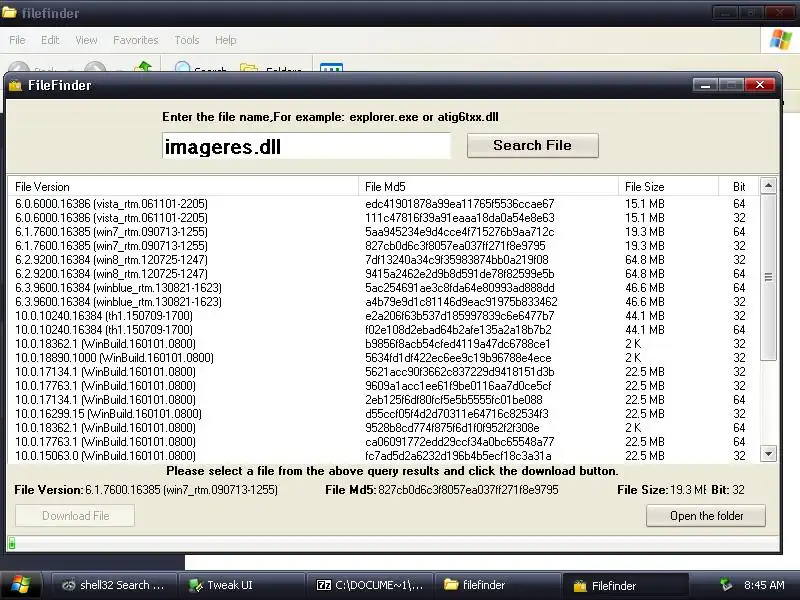800x600 pixels.
Task: Sort by the File Md5 column header
Action: coord(488,187)
